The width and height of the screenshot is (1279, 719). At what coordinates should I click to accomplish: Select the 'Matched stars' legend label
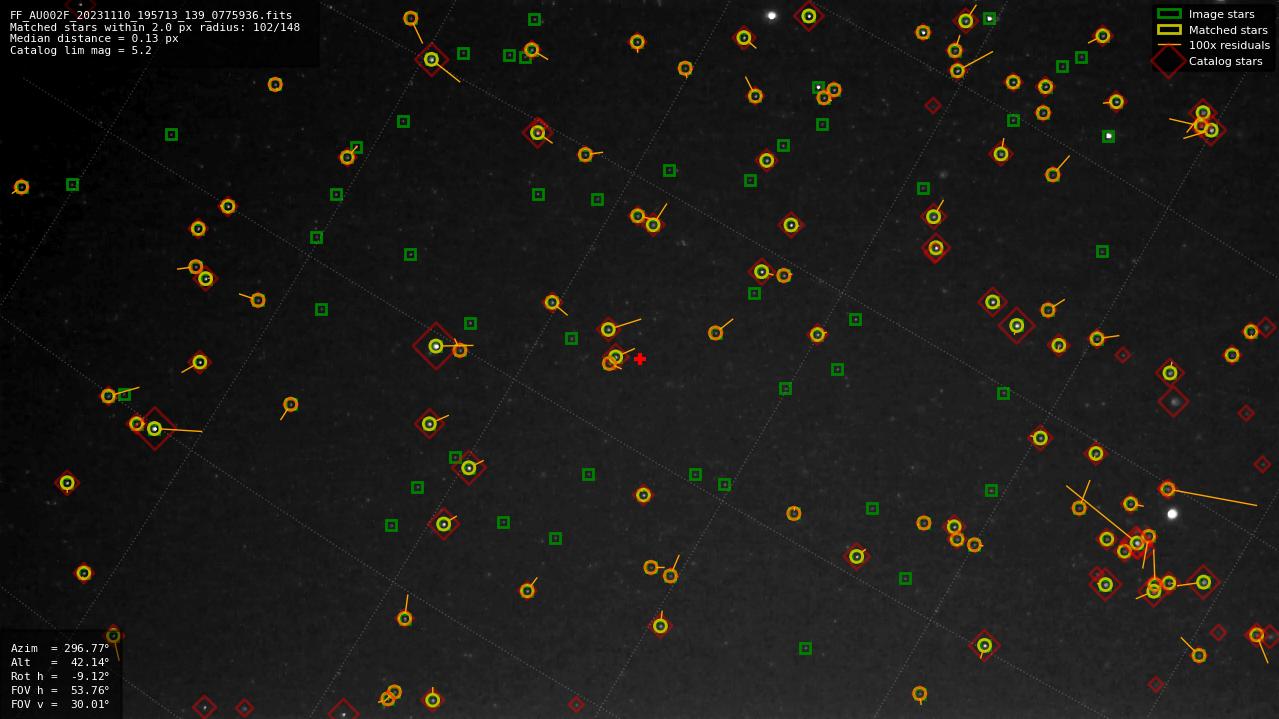(1228, 30)
